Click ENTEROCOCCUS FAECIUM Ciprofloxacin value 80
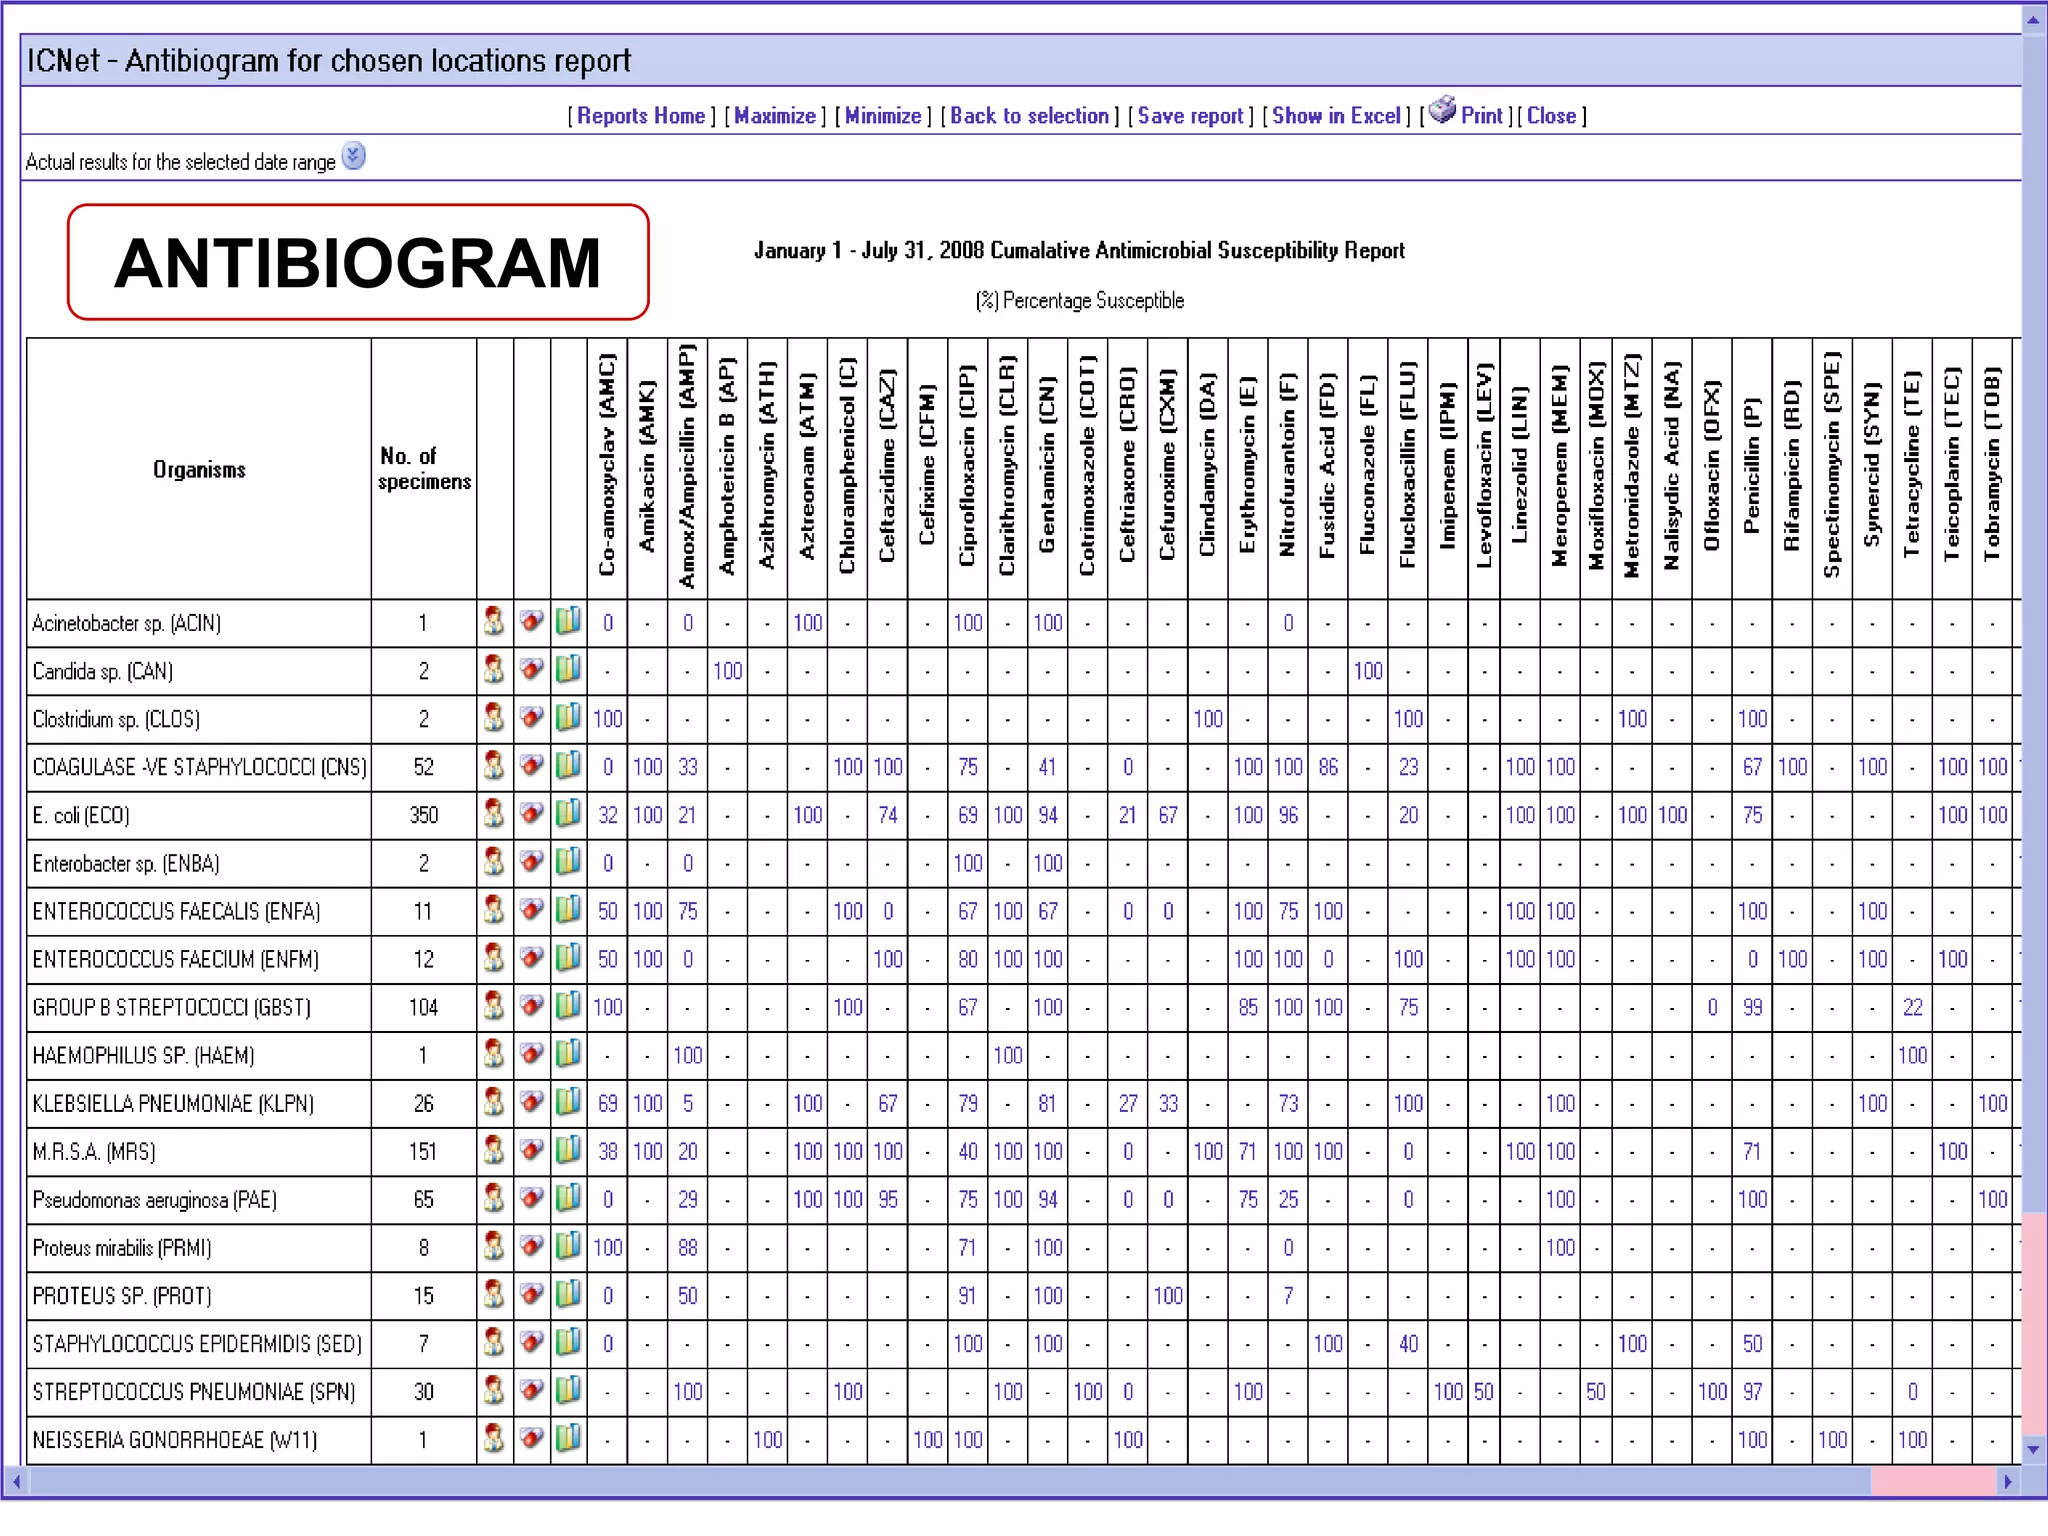 pyautogui.click(x=968, y=959)
